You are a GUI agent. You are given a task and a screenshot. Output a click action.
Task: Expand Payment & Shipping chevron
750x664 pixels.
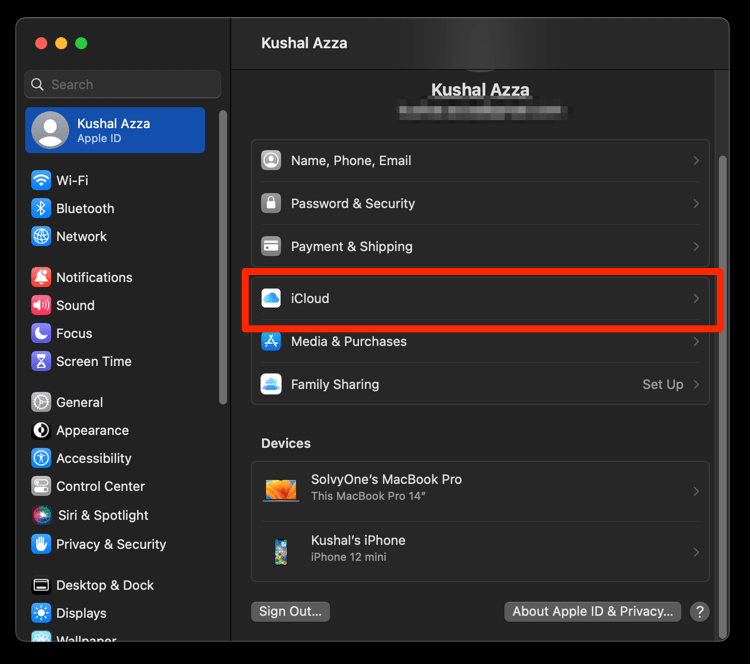click(696, 247)
